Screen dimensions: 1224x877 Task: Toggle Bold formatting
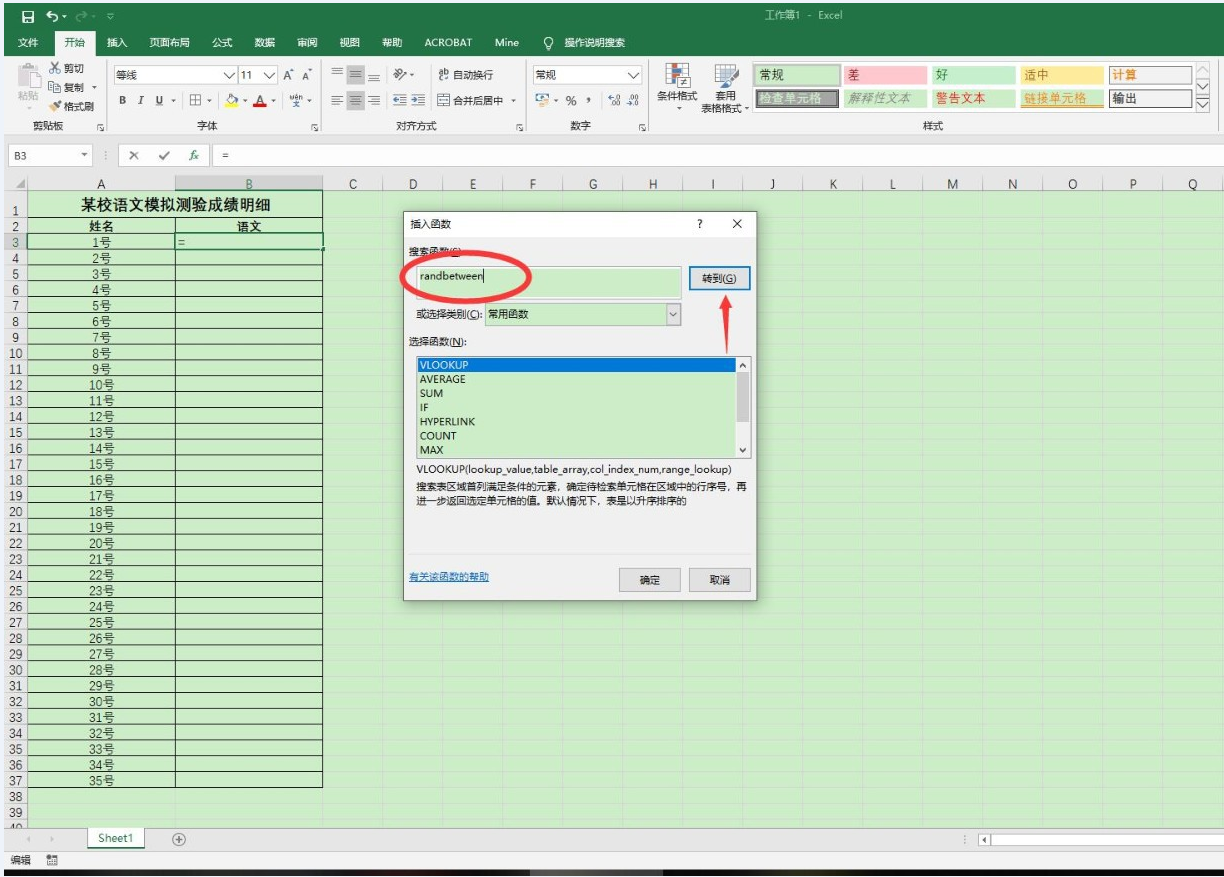(x=123, y=100)
